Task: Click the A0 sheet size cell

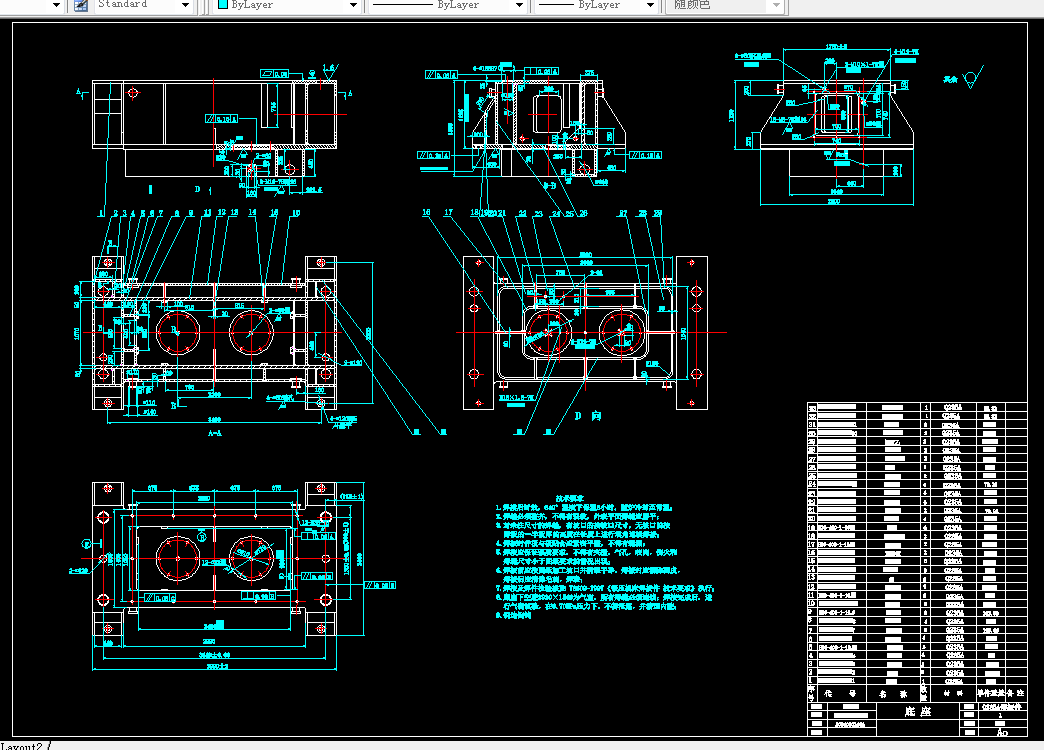Action: coord(1001,732)
